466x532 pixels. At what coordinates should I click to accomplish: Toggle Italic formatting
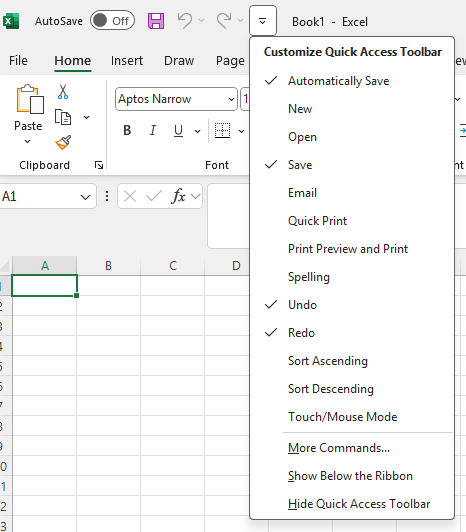153,130
